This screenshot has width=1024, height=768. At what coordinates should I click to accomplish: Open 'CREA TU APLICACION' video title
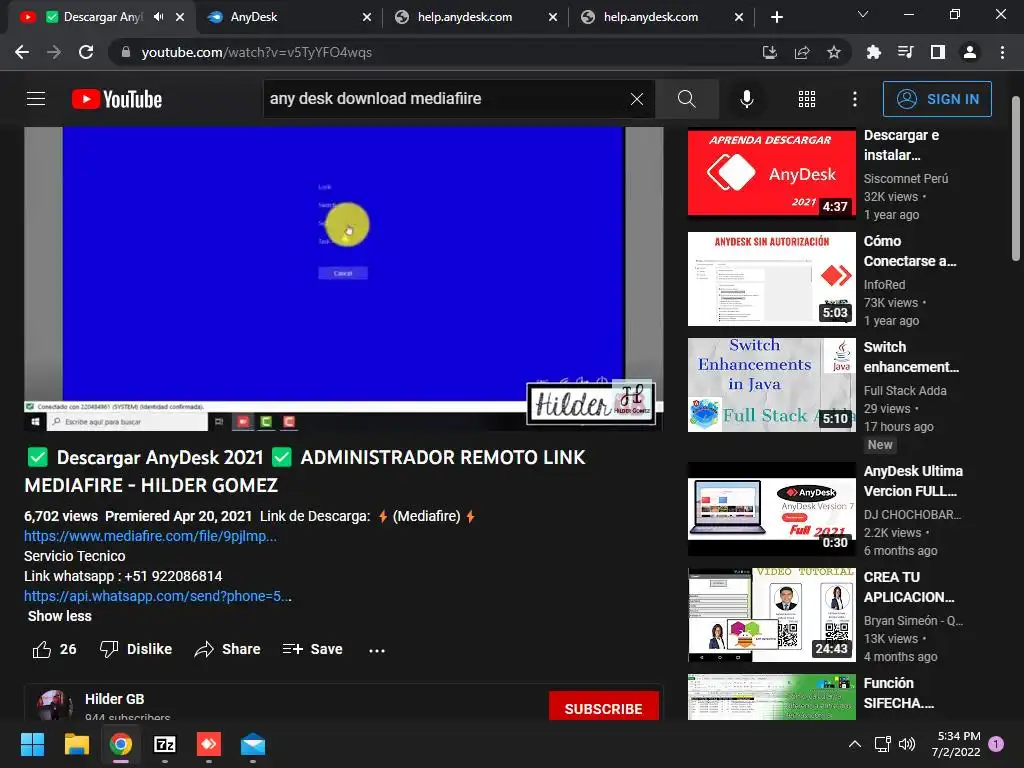pos(909,586)
